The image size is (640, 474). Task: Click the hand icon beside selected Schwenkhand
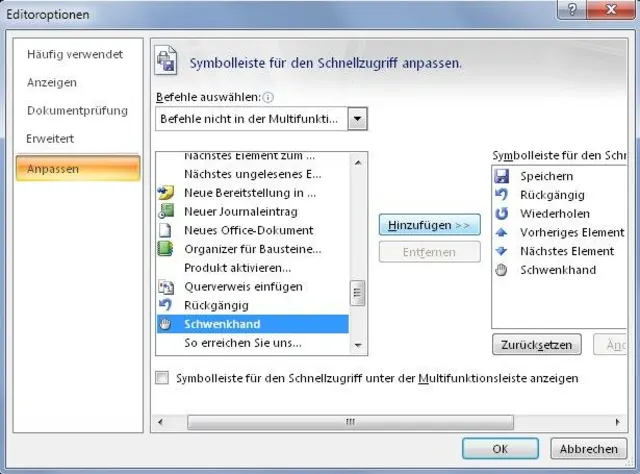(165, 324)
